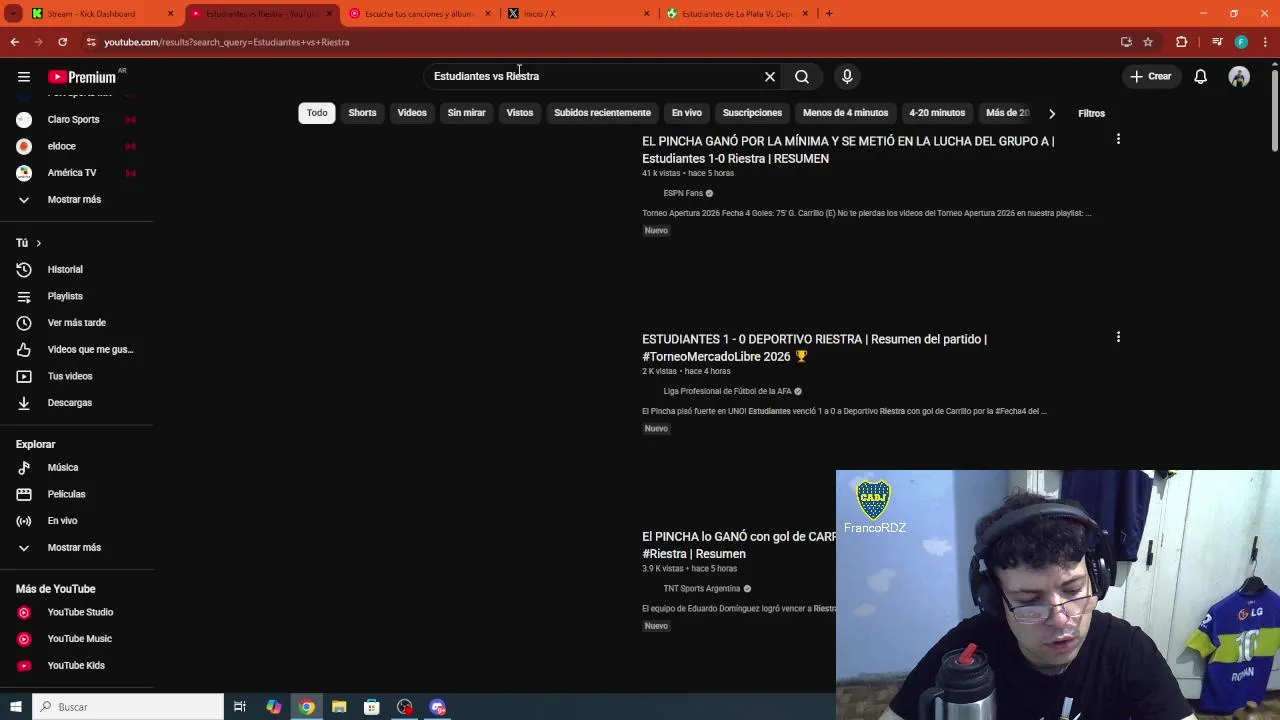Select the Sin mirar filter chip
Viewport: 1280px width, 720px height.
coord(466,113)
